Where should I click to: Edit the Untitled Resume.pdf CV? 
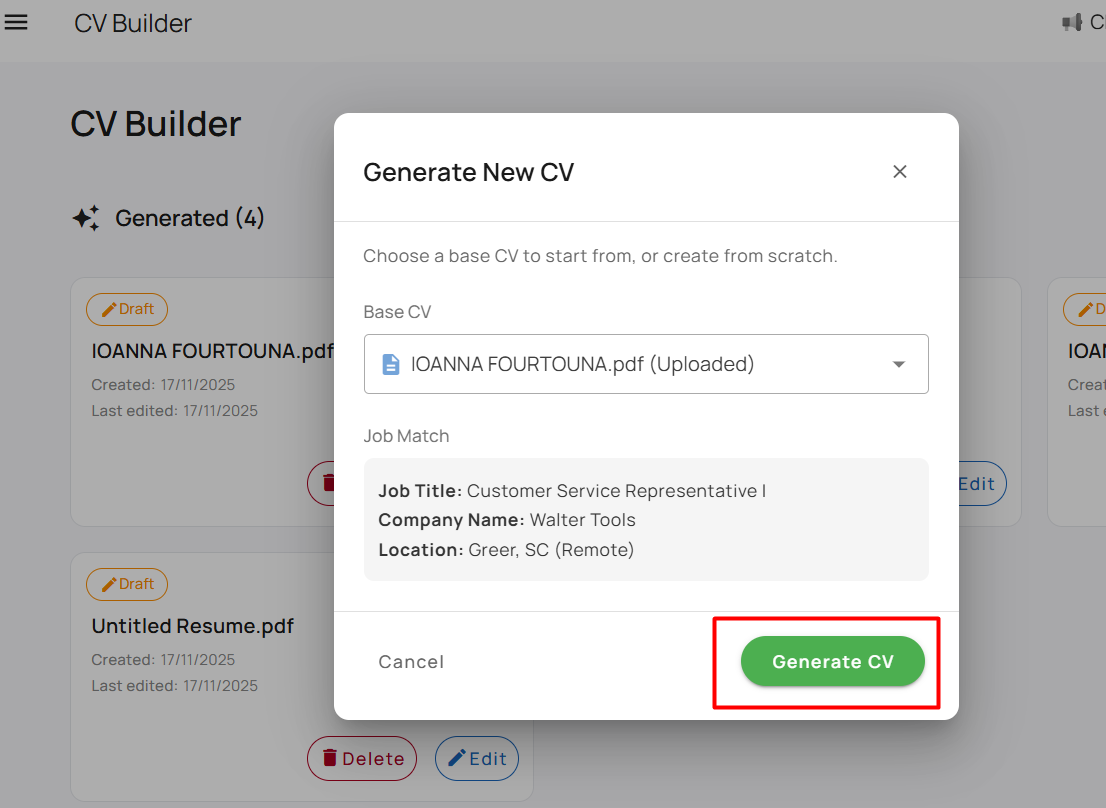(477, 759)
